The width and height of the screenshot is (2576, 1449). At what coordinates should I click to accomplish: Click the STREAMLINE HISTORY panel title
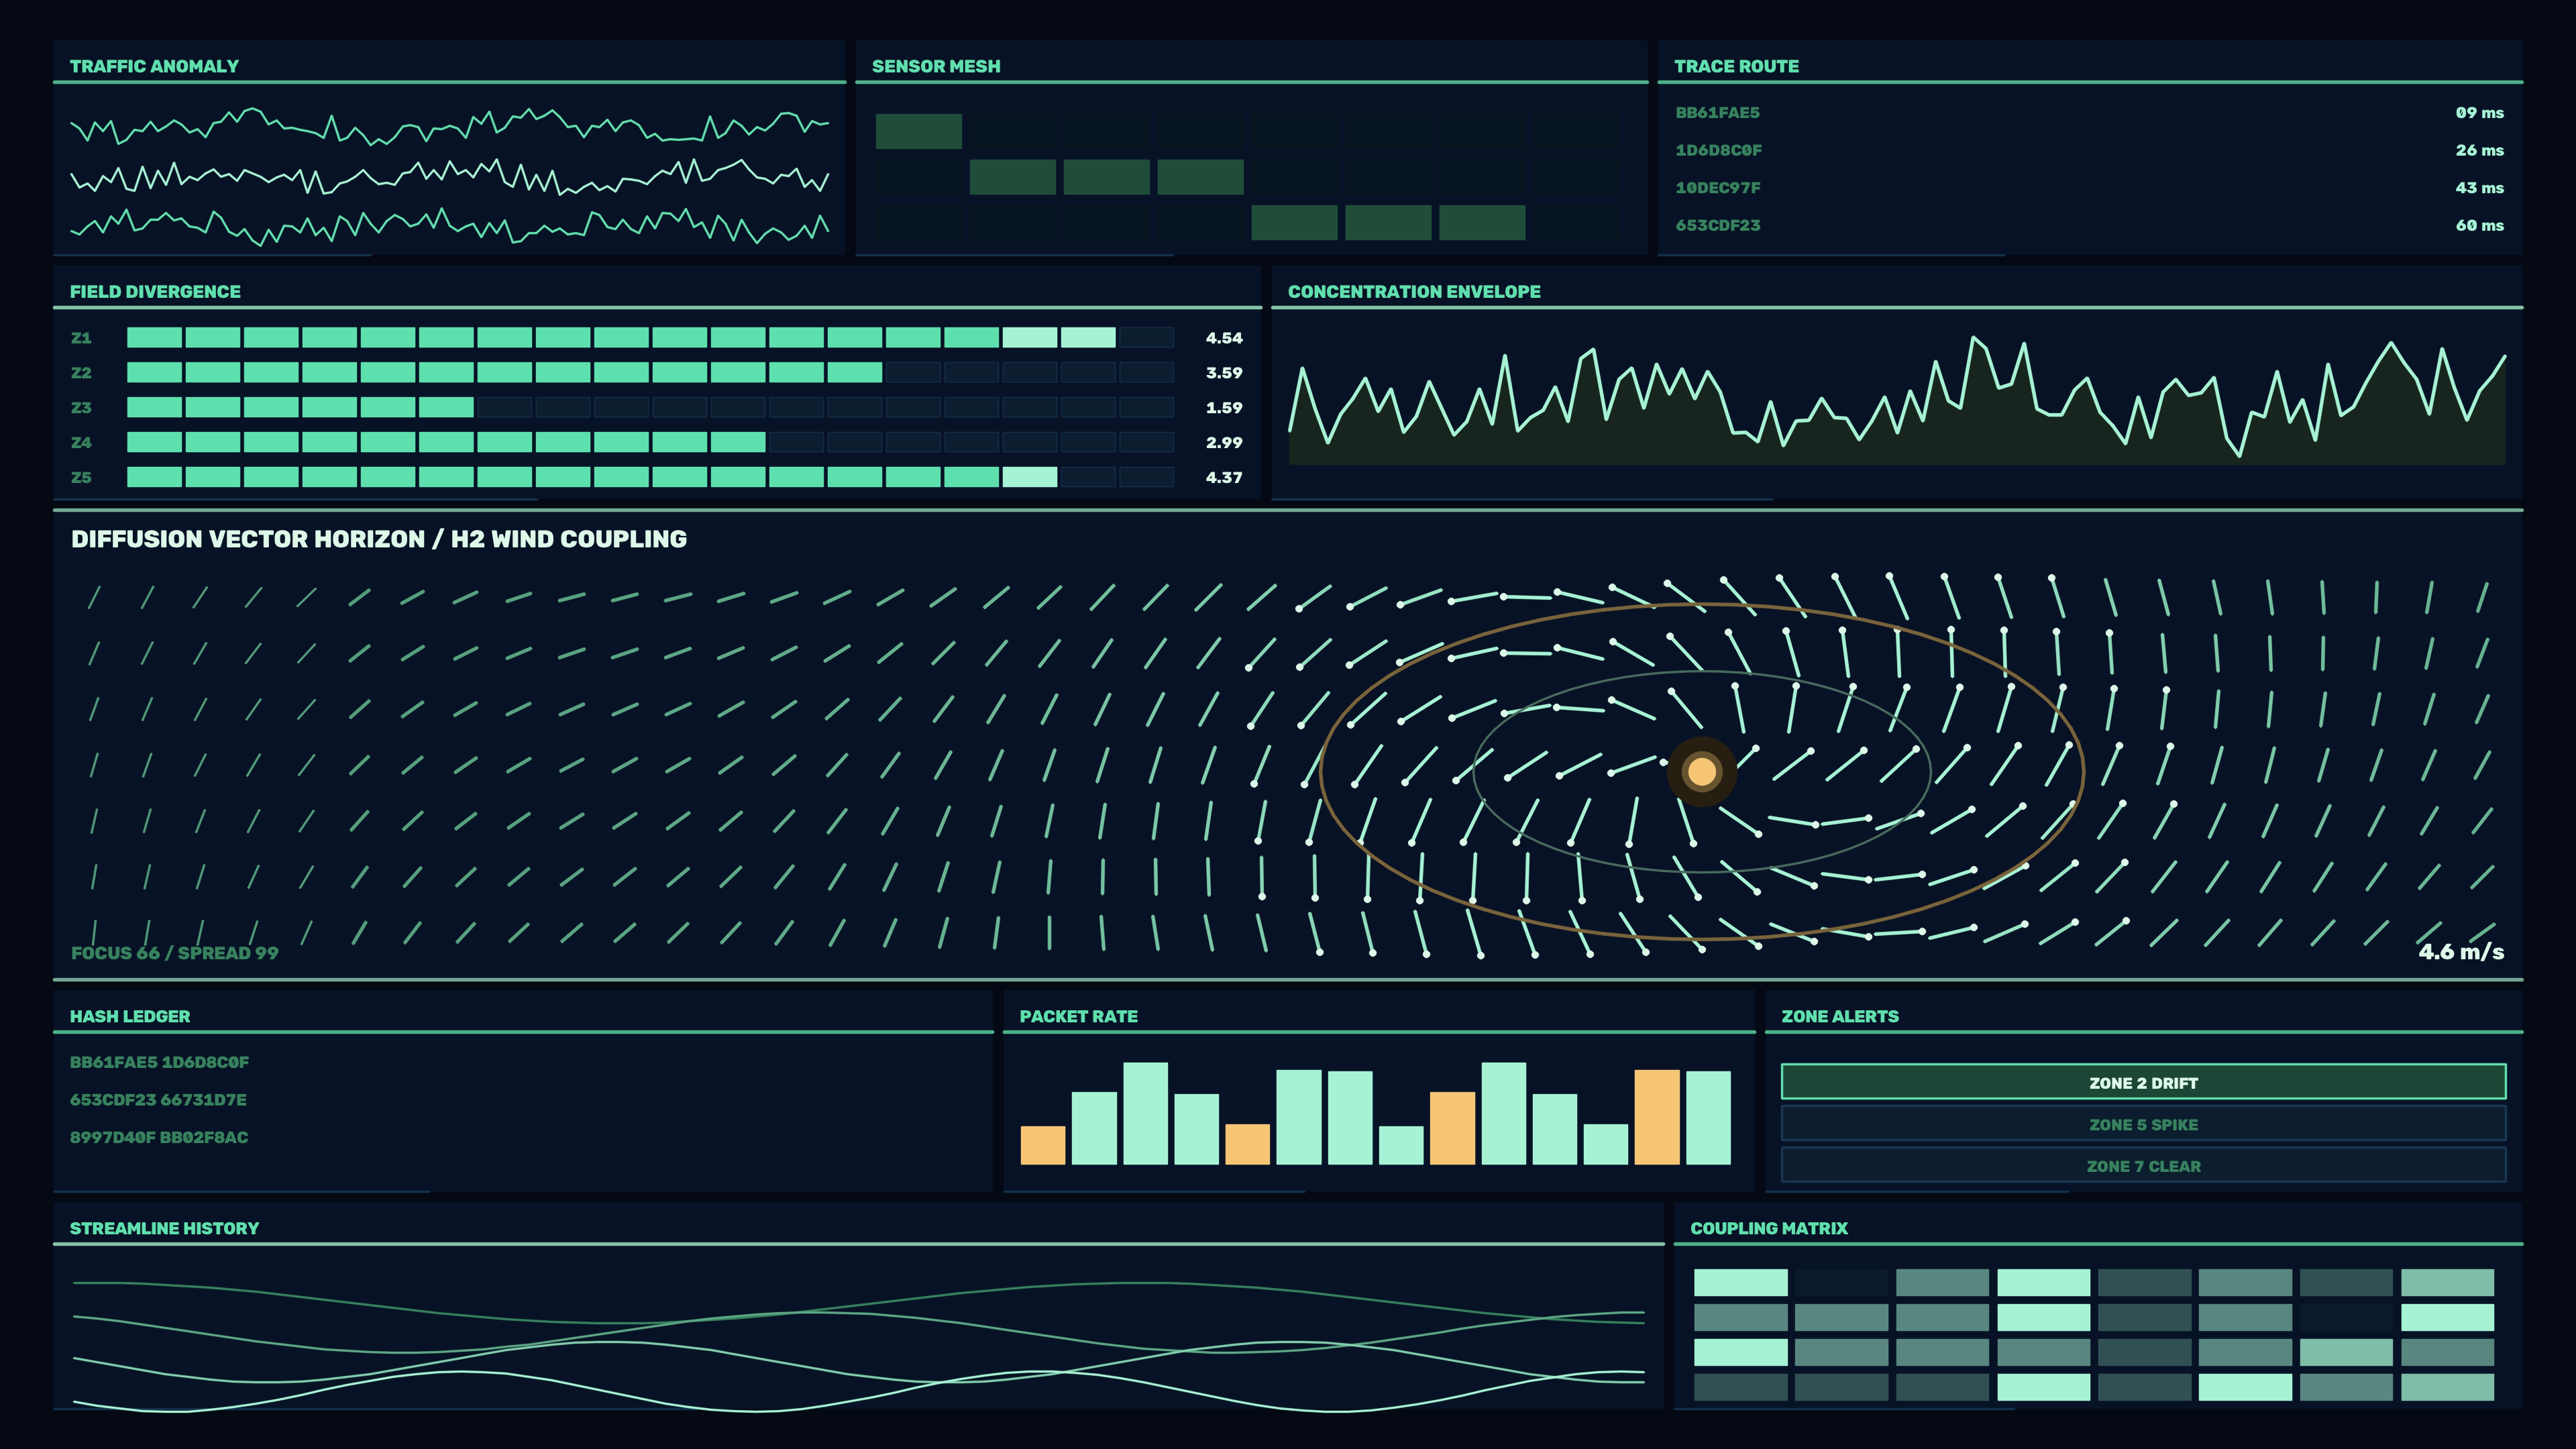[164, 1228]
